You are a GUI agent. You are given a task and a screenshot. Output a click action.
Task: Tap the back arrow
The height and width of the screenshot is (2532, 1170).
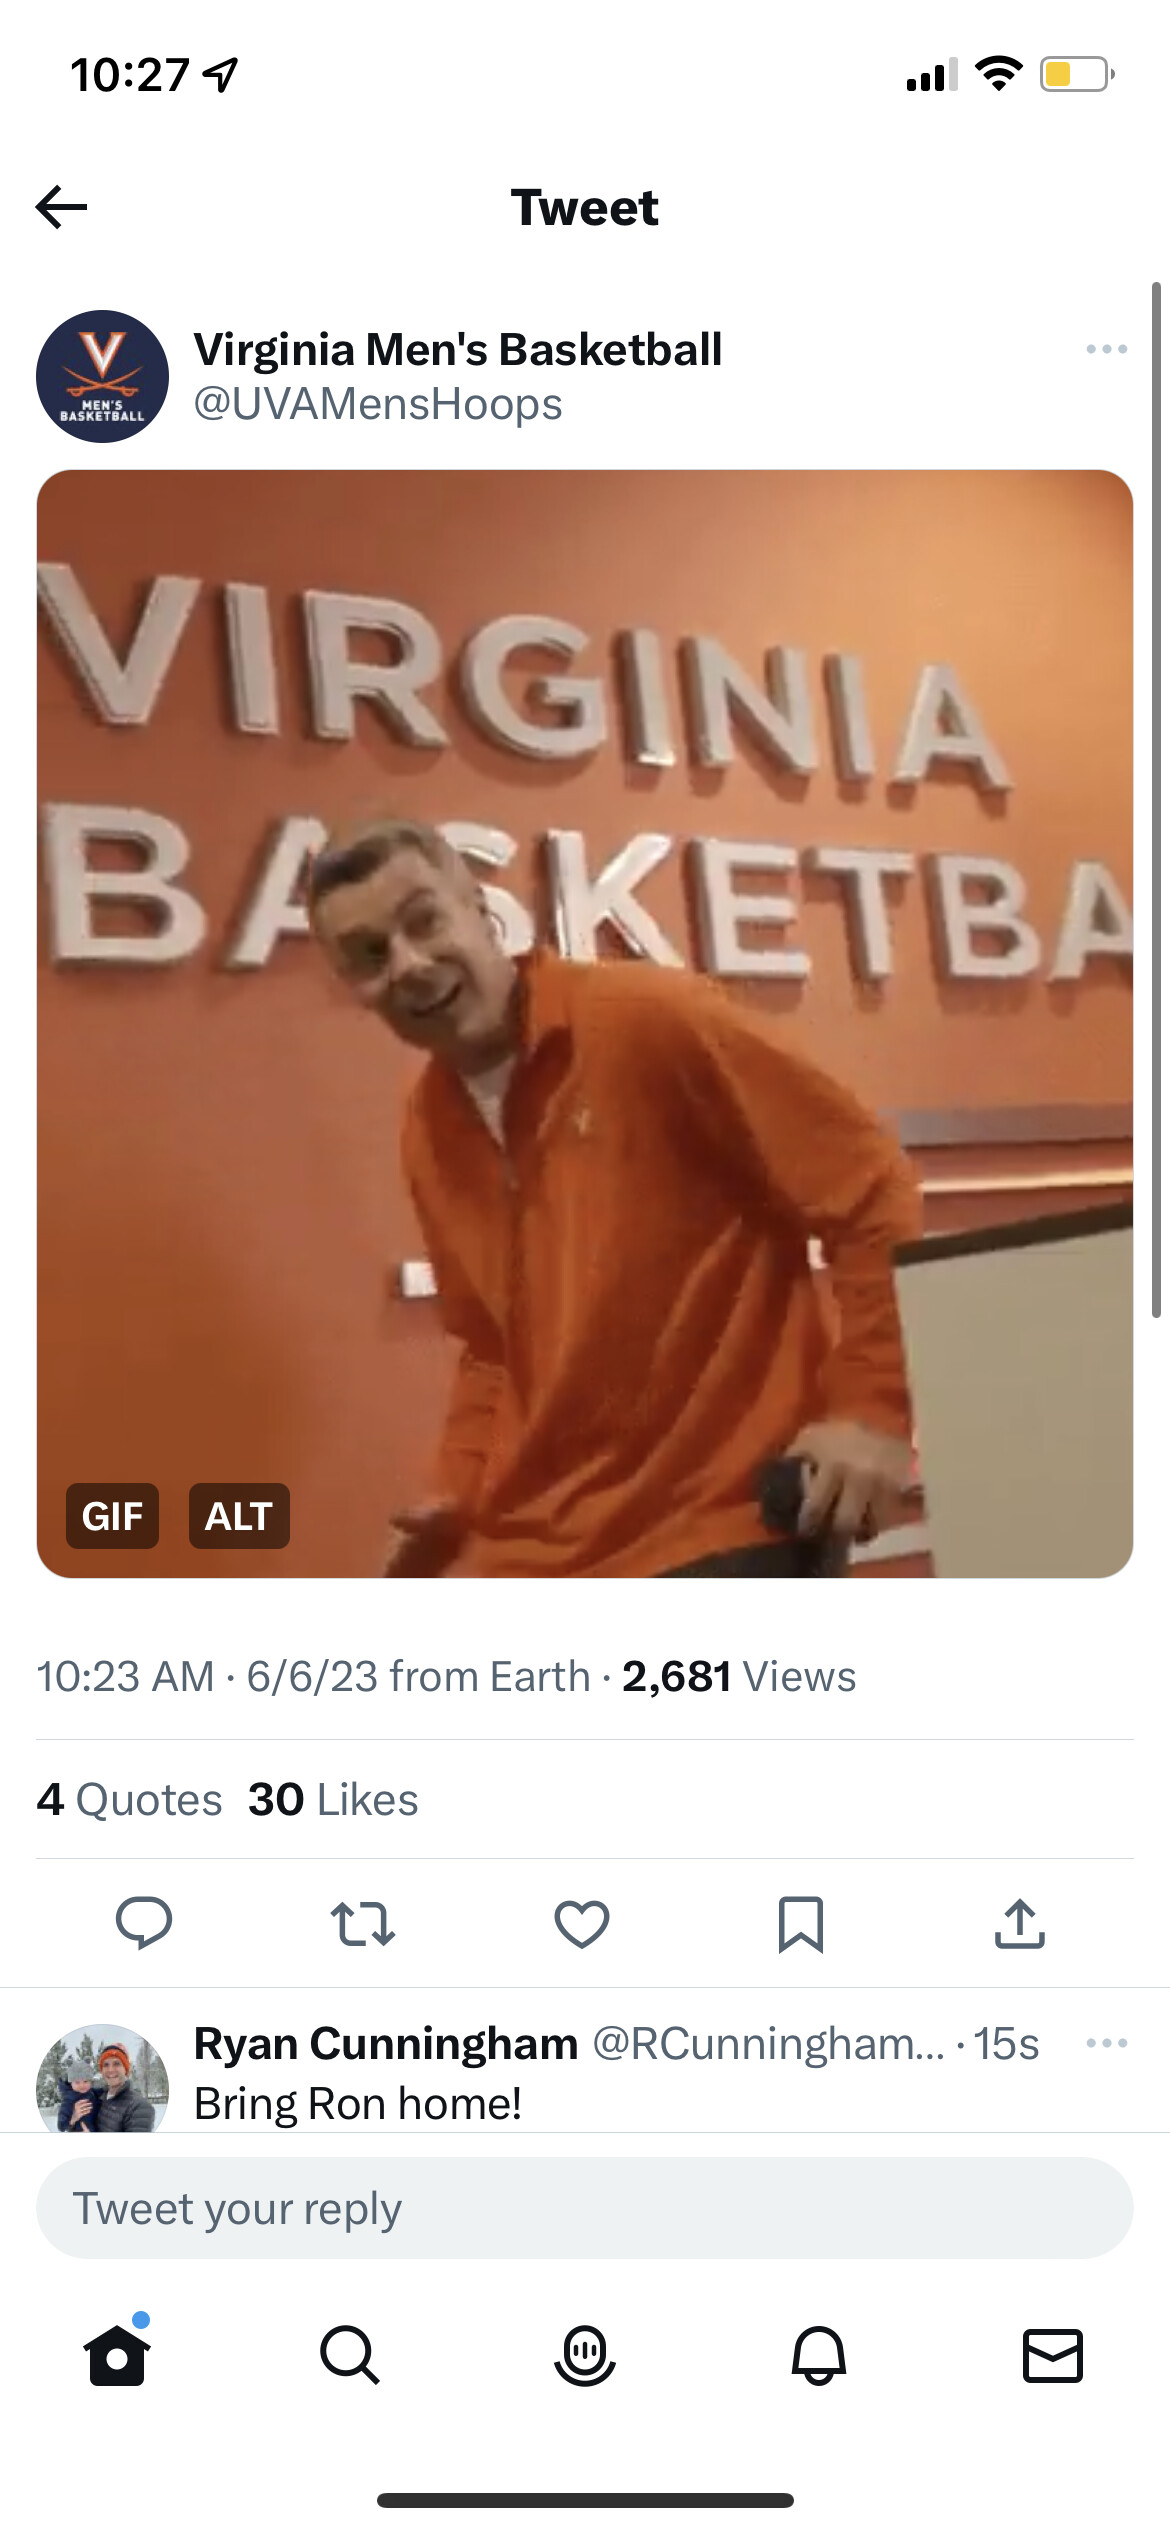pyautogui.click(x=62, y=207)
